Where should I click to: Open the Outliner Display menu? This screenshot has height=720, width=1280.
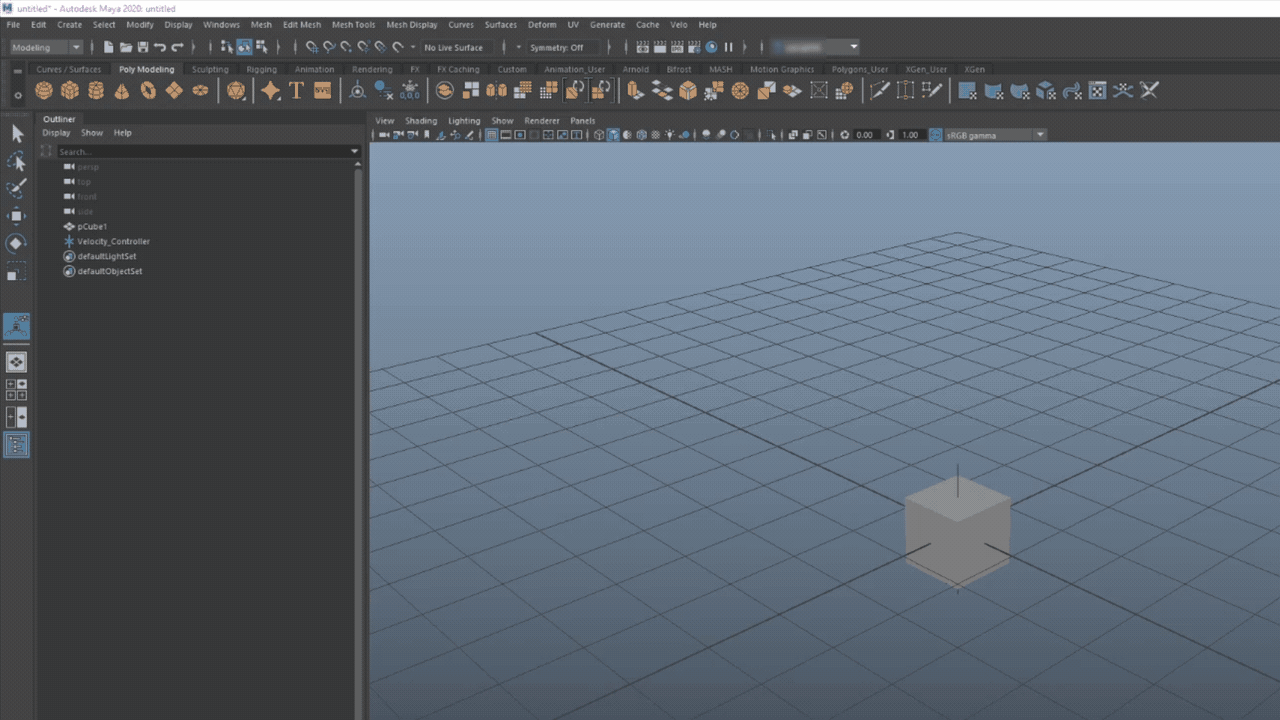pyautogui.click(x=56, y=133)
